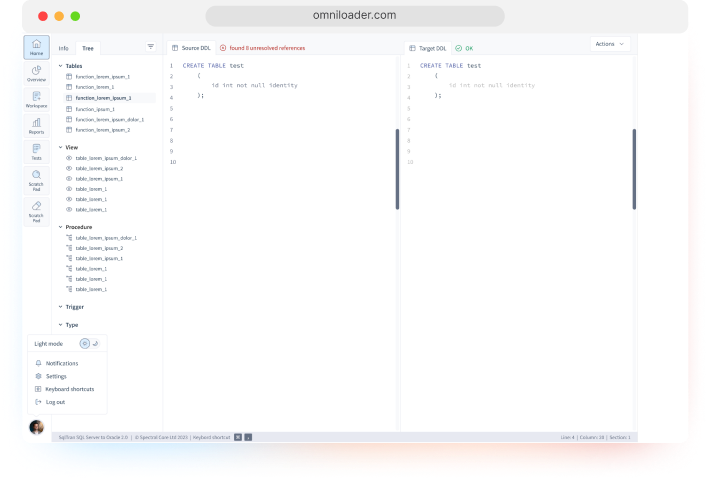Switch to dark mode moon toggle
Screen dimensions: 709x482
click(x=95, y=344)
